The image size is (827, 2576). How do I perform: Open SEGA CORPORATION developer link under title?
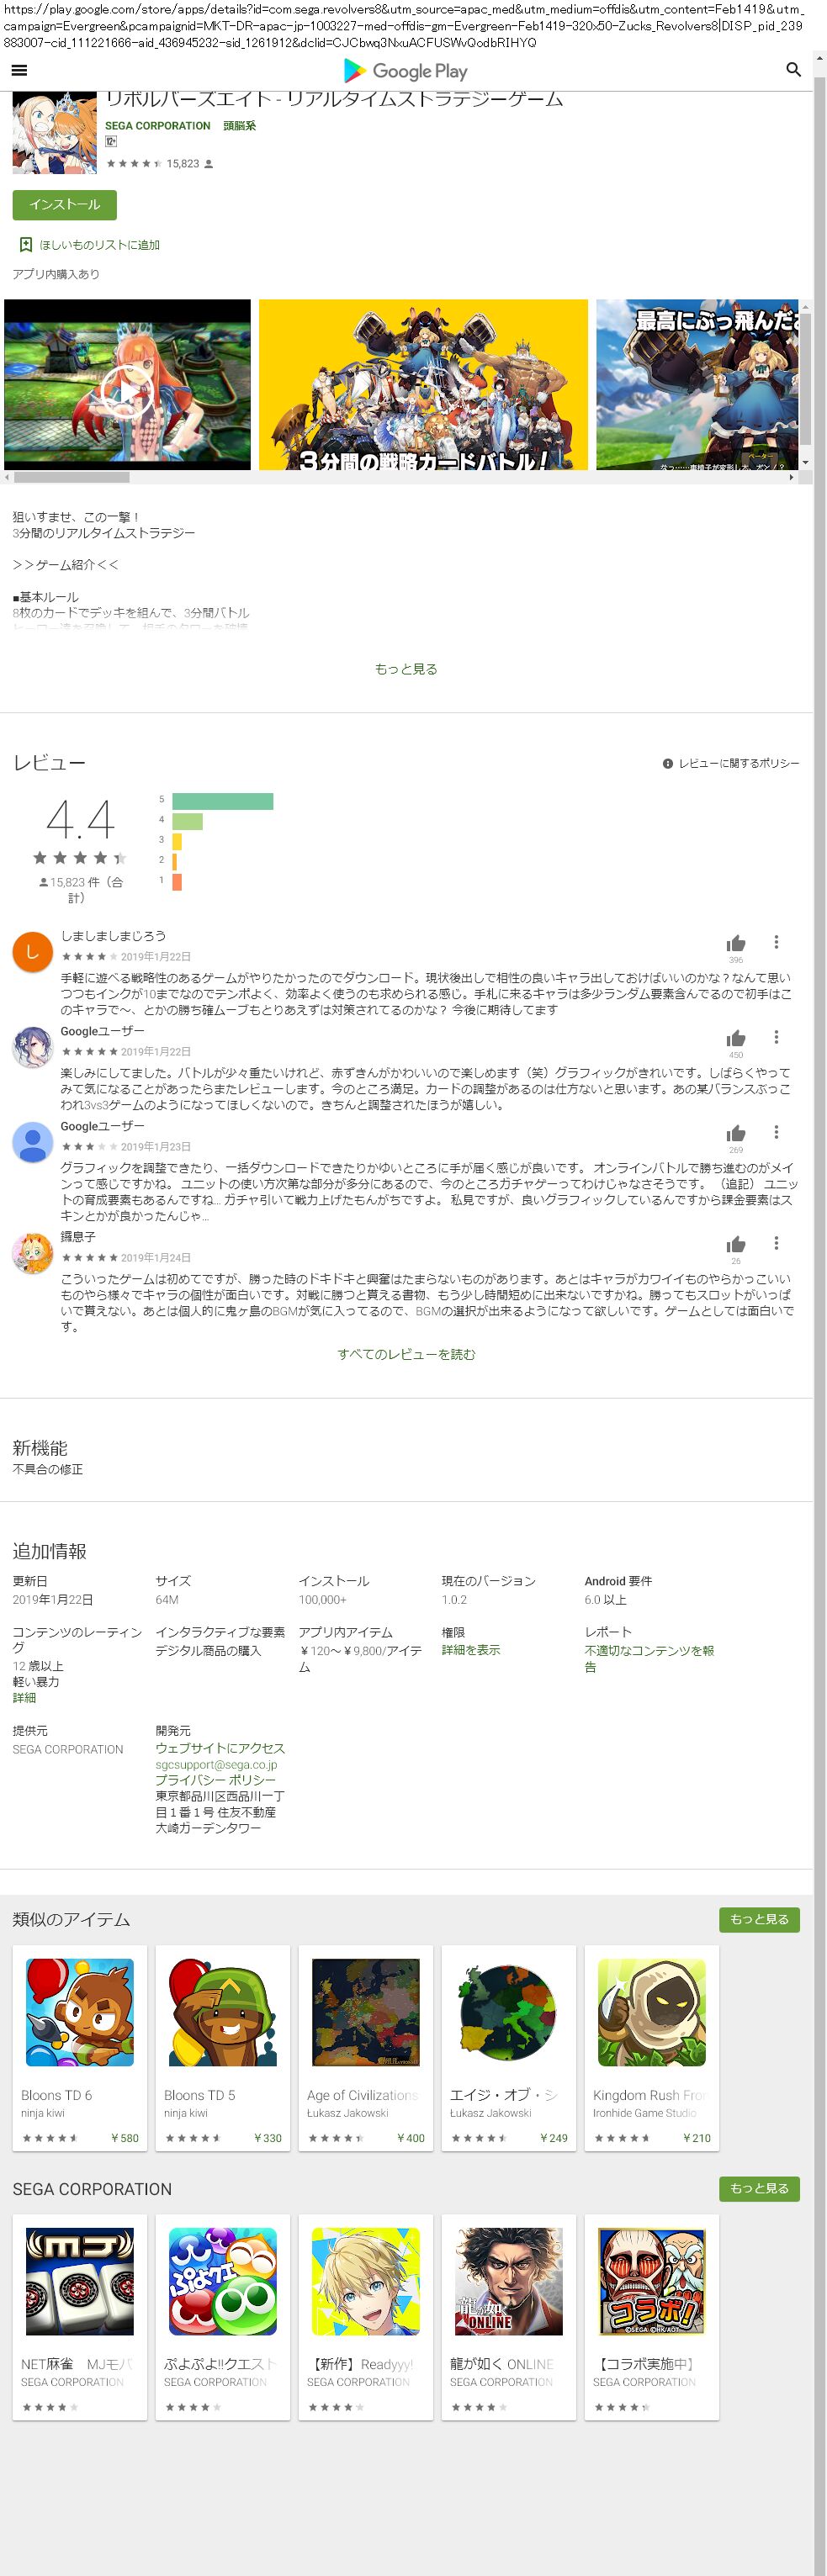tap(158, 126)
